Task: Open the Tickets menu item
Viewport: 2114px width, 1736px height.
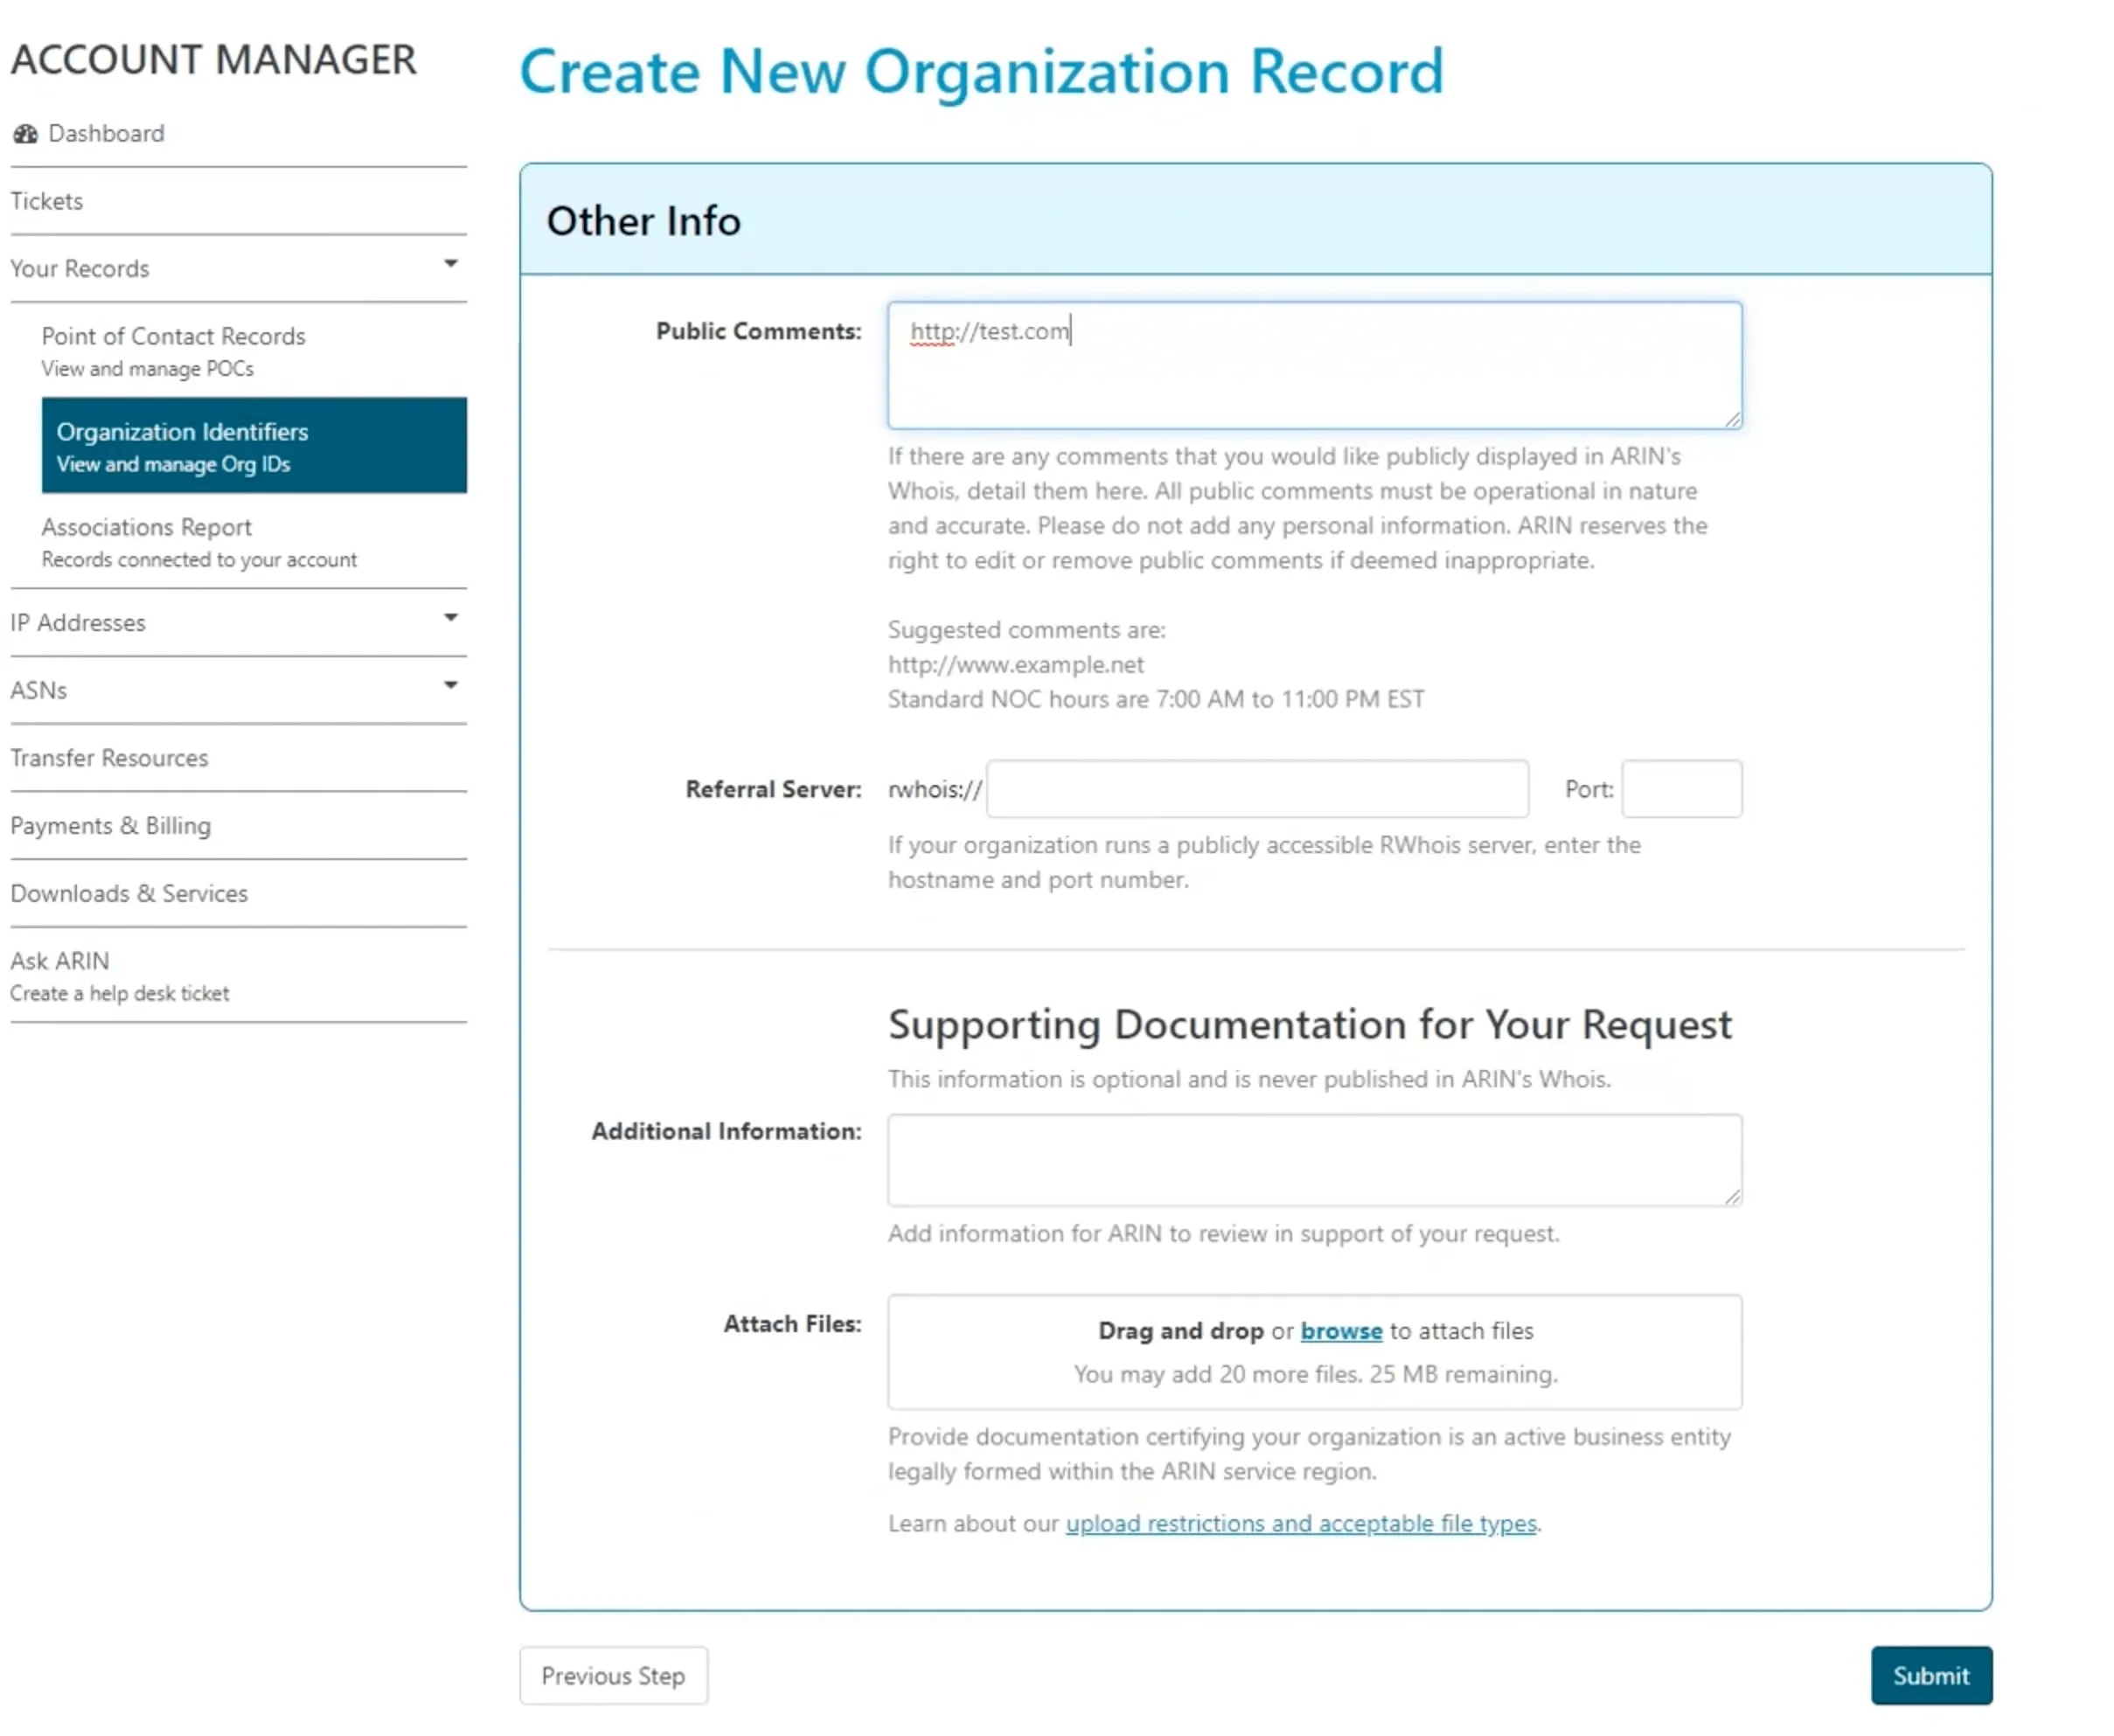Action: [x=47, y=201]
